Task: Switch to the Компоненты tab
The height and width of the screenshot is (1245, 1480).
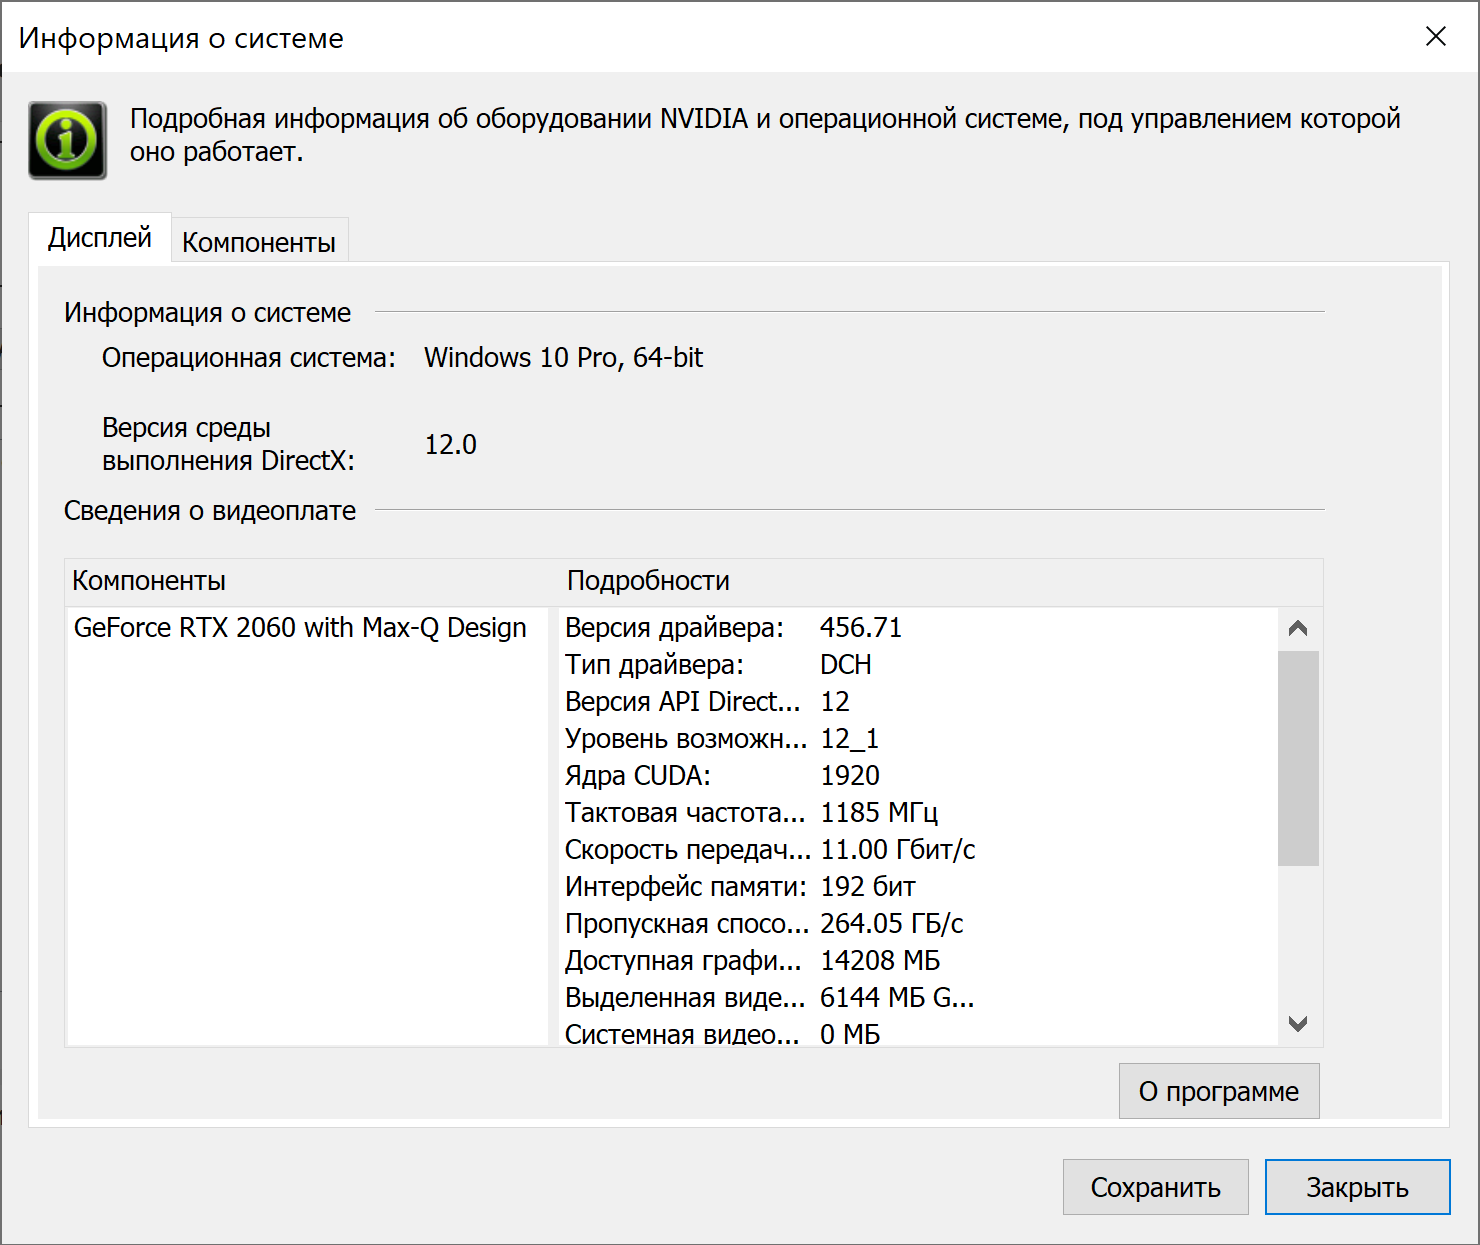Action: point(259,242)
